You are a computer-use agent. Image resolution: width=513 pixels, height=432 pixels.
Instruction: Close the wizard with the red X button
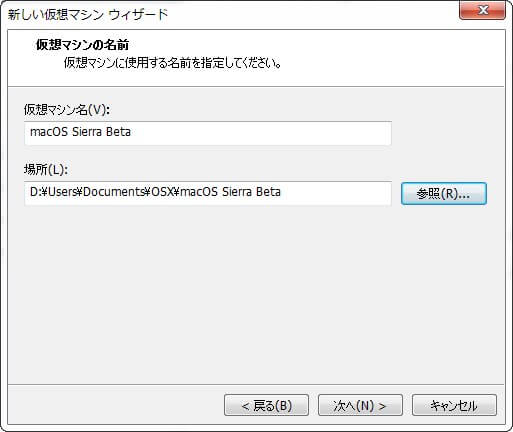(482, 10)
